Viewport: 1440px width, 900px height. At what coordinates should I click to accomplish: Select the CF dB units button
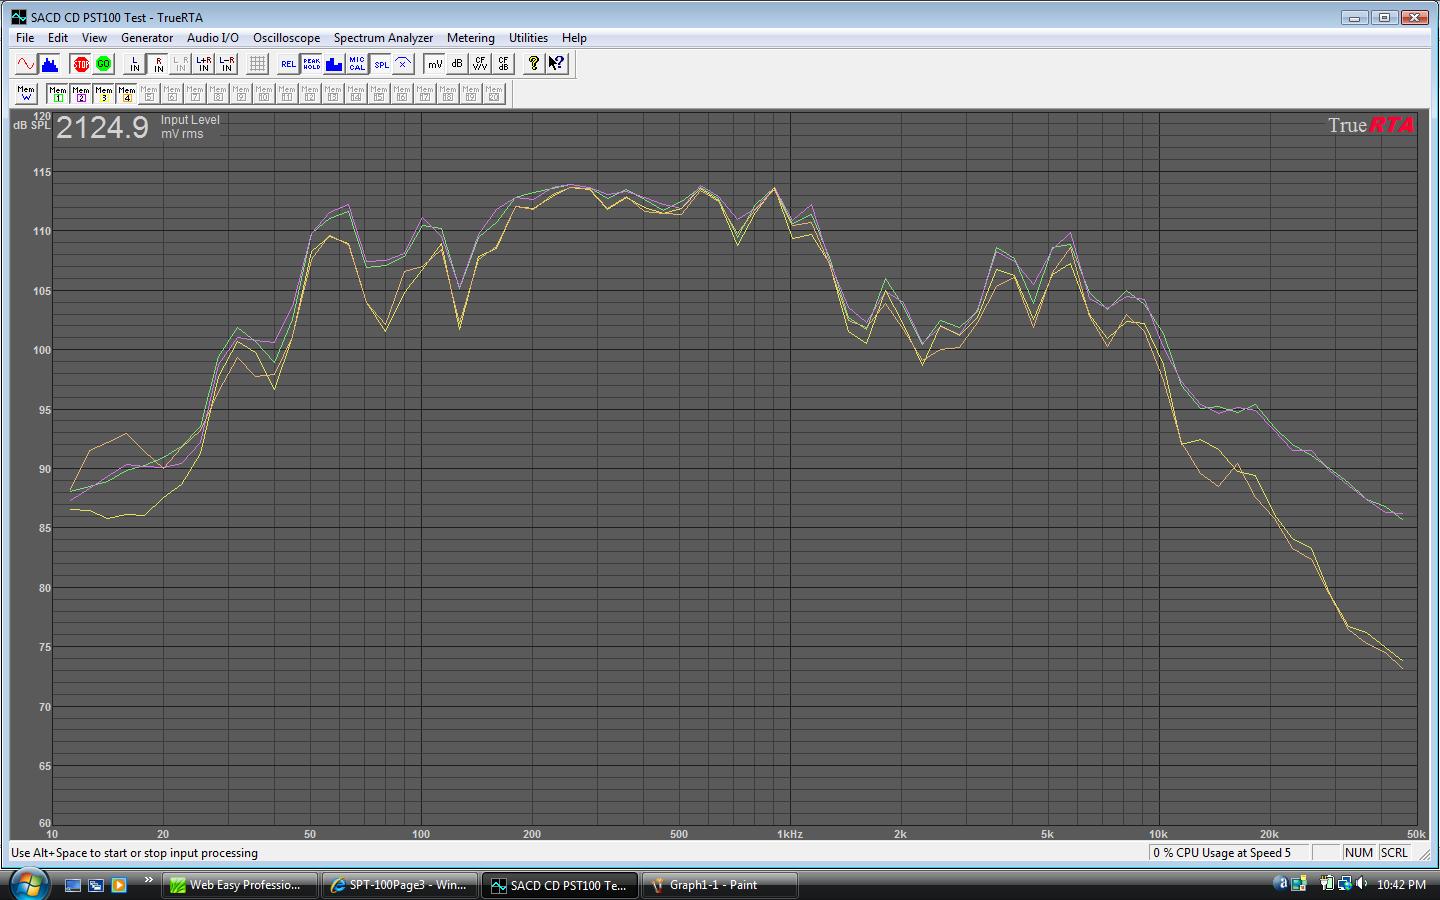point(503,64)
